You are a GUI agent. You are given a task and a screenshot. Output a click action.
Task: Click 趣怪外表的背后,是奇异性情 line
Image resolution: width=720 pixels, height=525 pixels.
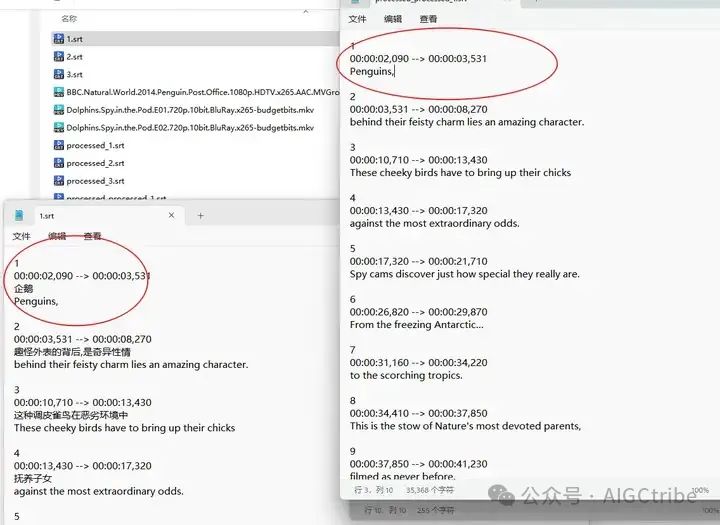pyautogui.click(x=72, y=352)
